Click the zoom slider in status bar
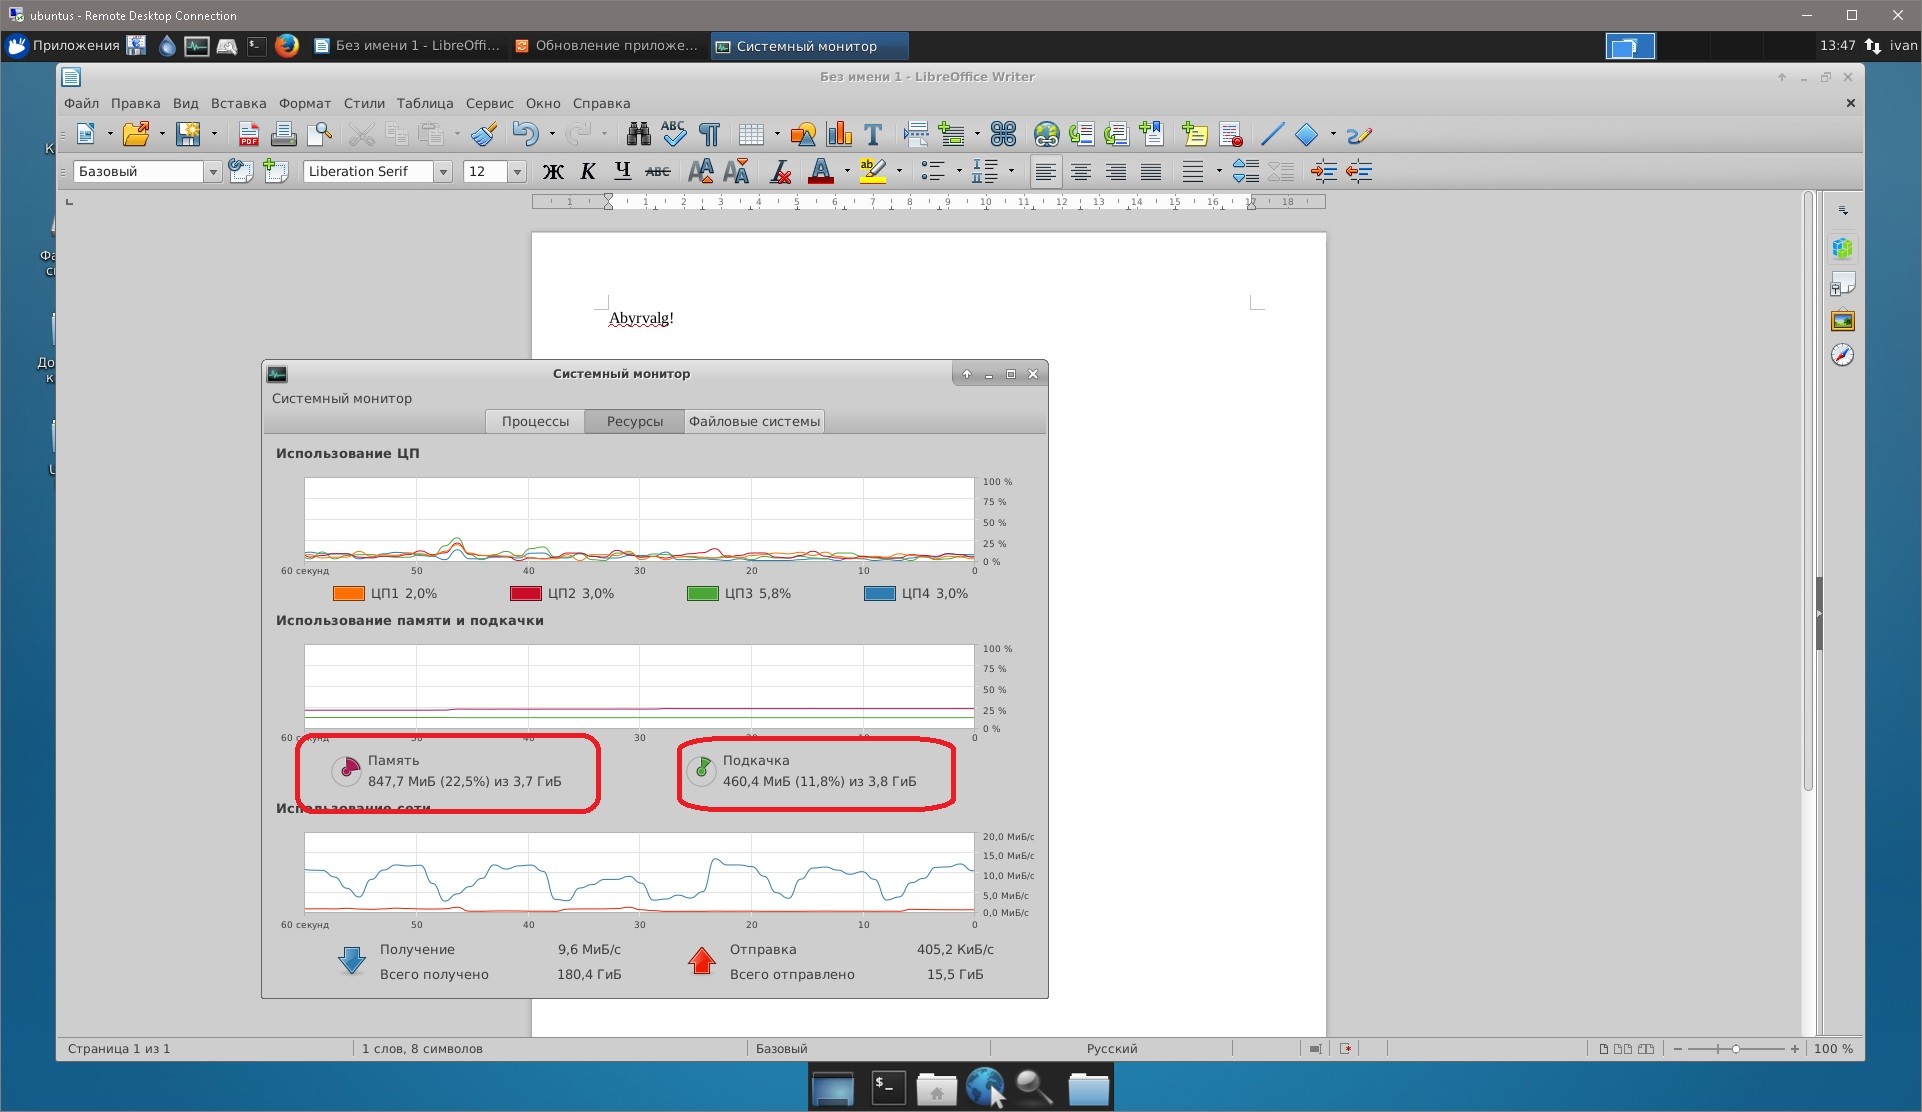 tap(1735, 1049)
